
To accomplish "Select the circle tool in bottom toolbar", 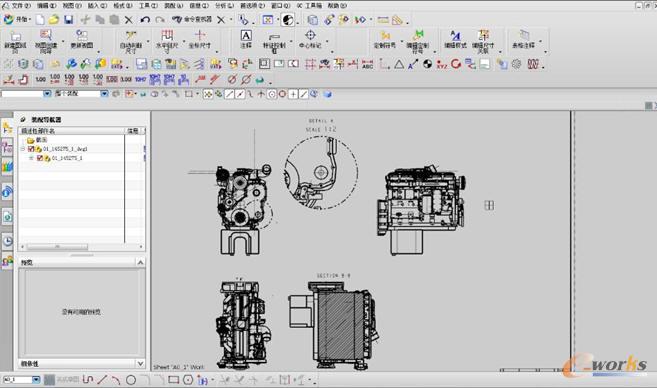I will (131, 380).
